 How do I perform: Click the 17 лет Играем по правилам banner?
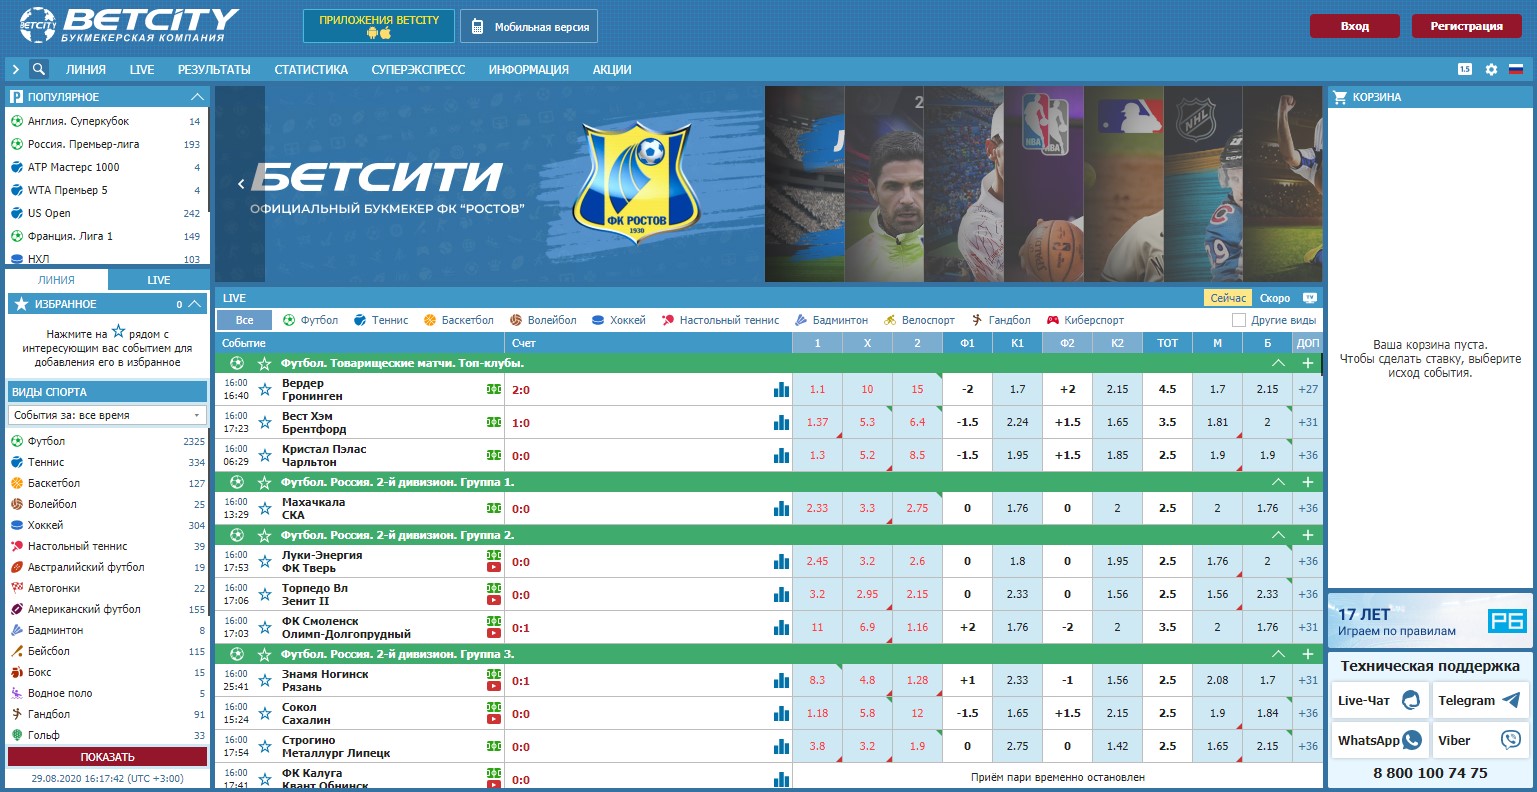[1430, 620]
